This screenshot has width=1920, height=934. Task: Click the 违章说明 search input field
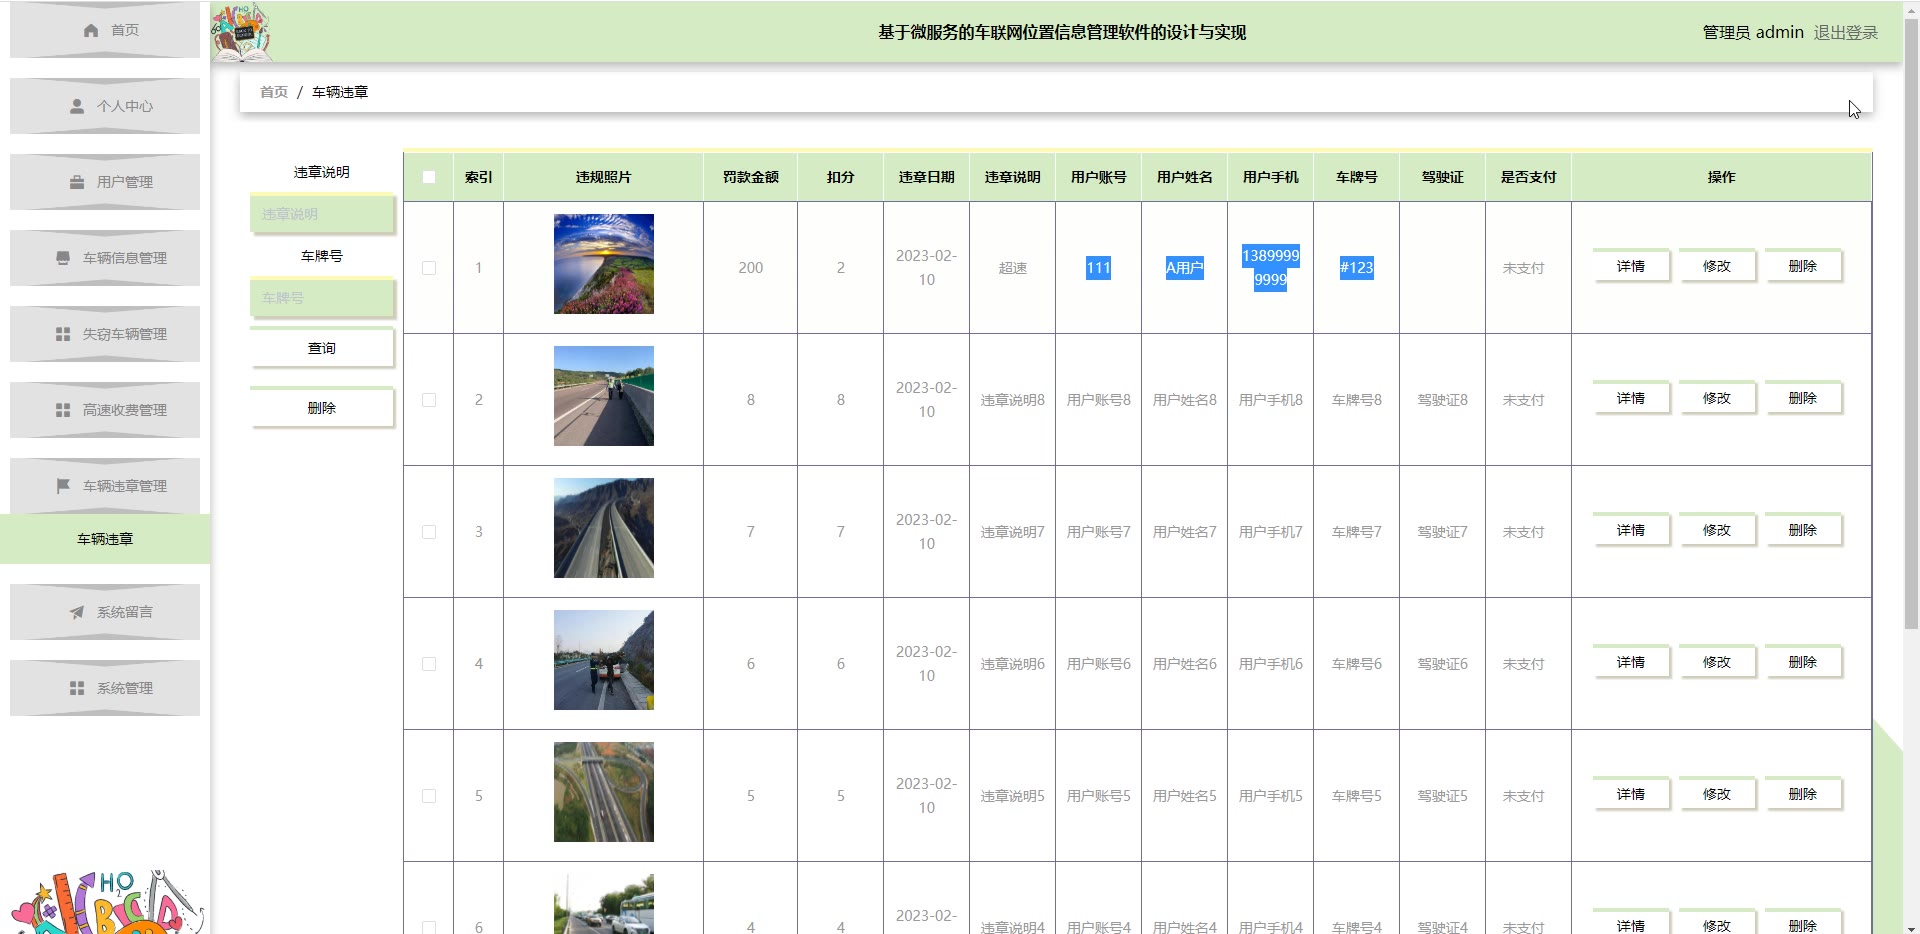322,214
